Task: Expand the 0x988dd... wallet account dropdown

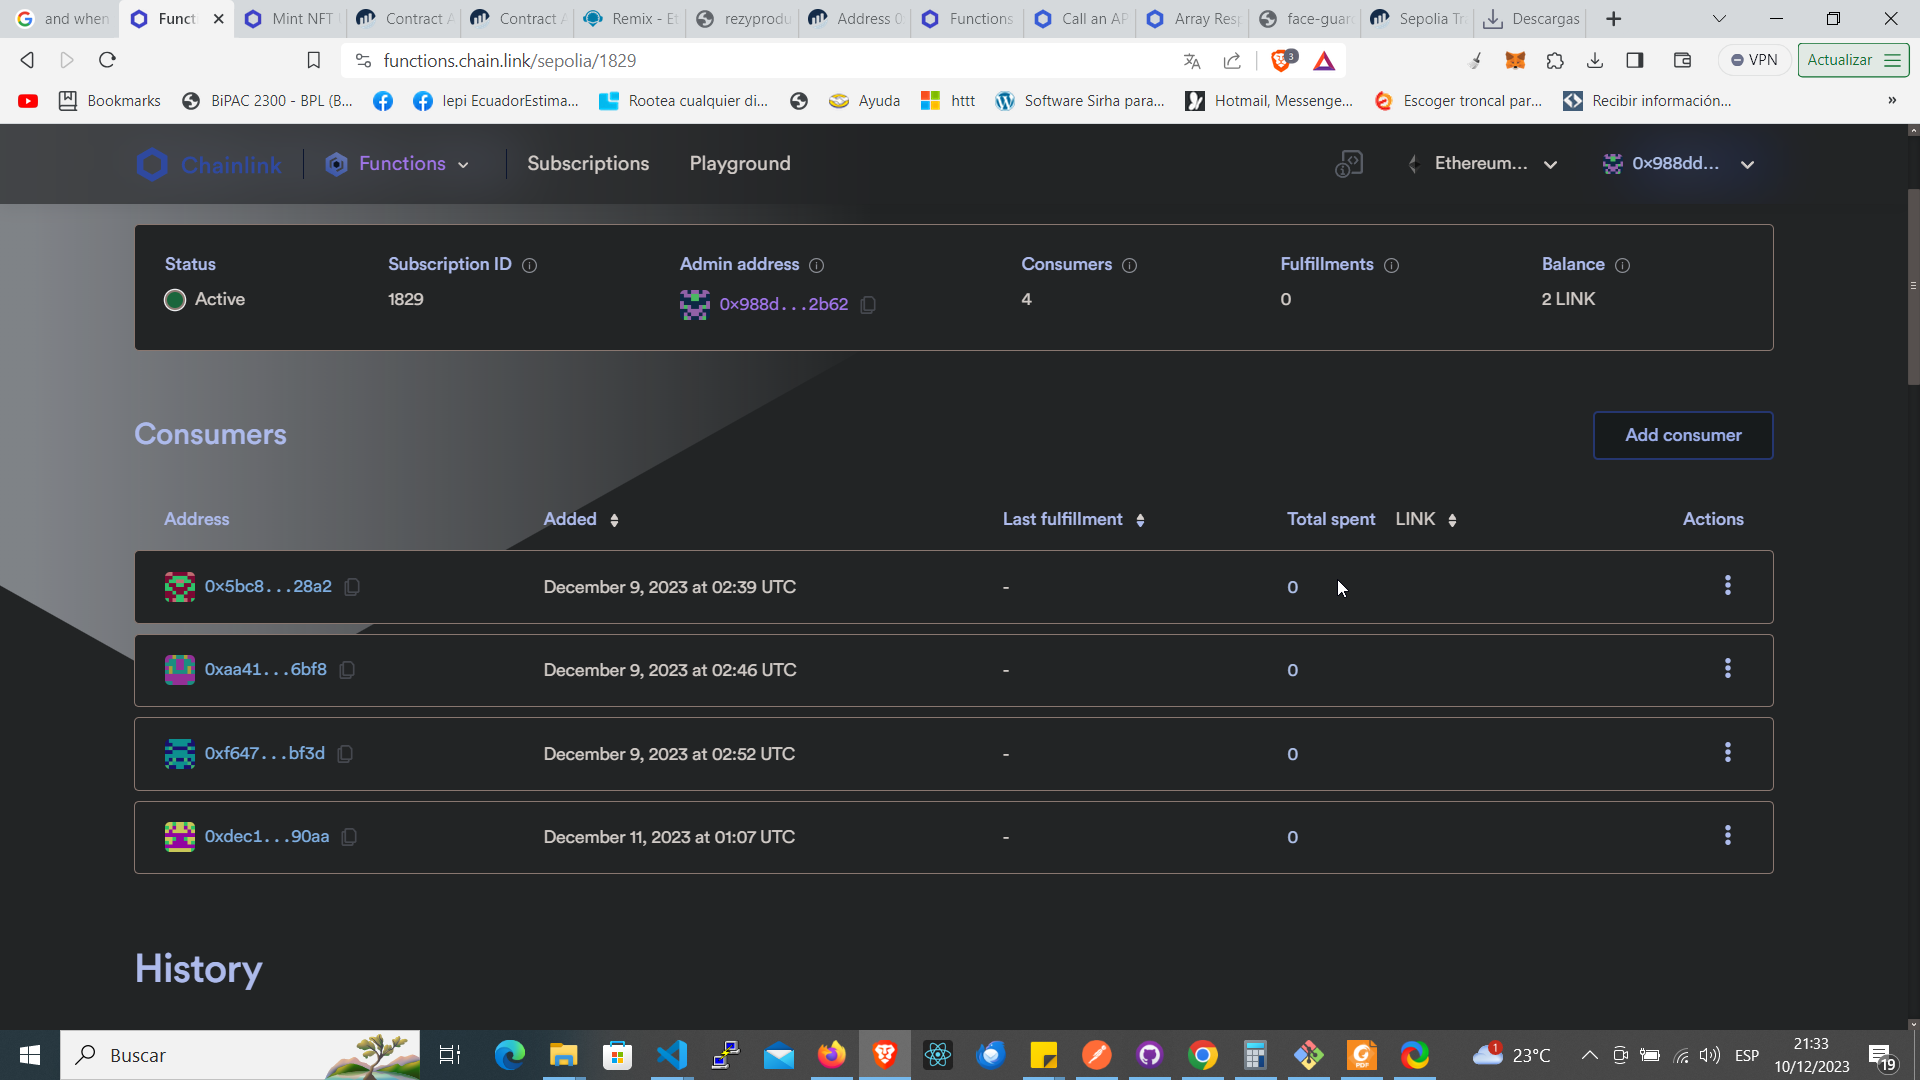Action: tap(1680, 164)
